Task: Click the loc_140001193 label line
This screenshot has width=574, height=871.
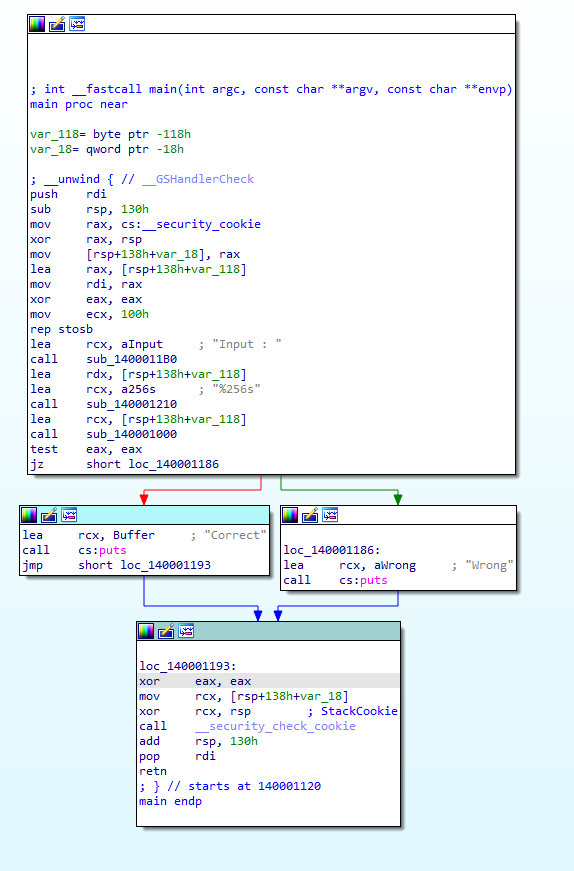Action: click(x=188, y=666)
